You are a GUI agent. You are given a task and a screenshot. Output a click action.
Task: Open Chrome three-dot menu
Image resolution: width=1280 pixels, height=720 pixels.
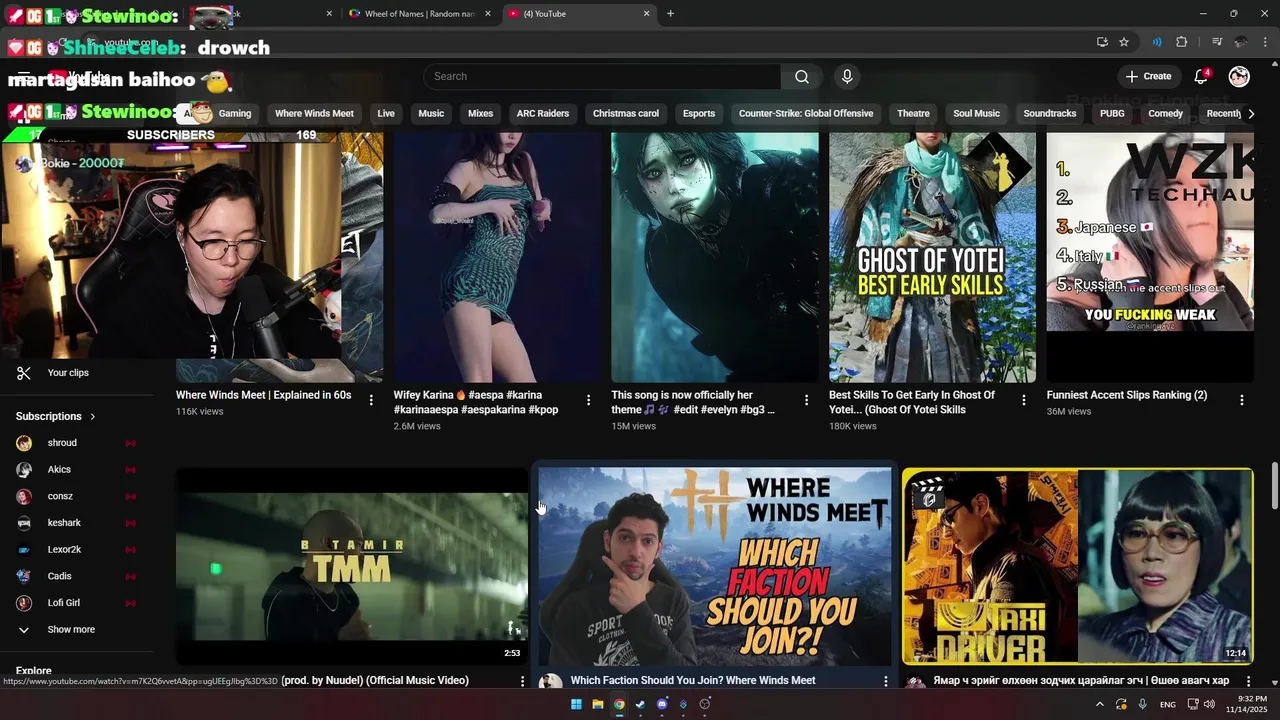click(x=1265, y=42)
